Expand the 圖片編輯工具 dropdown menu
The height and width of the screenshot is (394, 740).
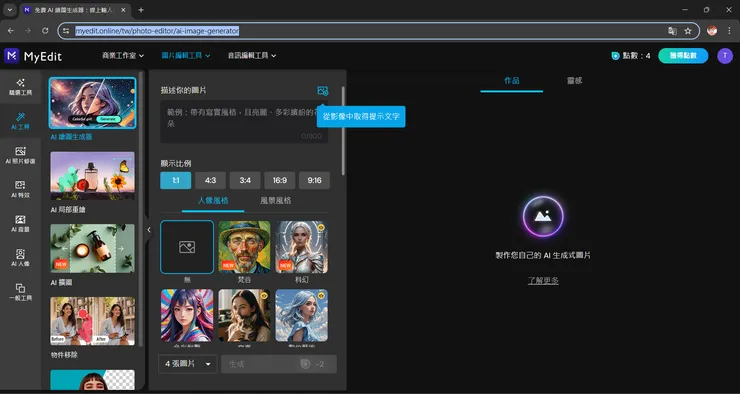point(186,56)
